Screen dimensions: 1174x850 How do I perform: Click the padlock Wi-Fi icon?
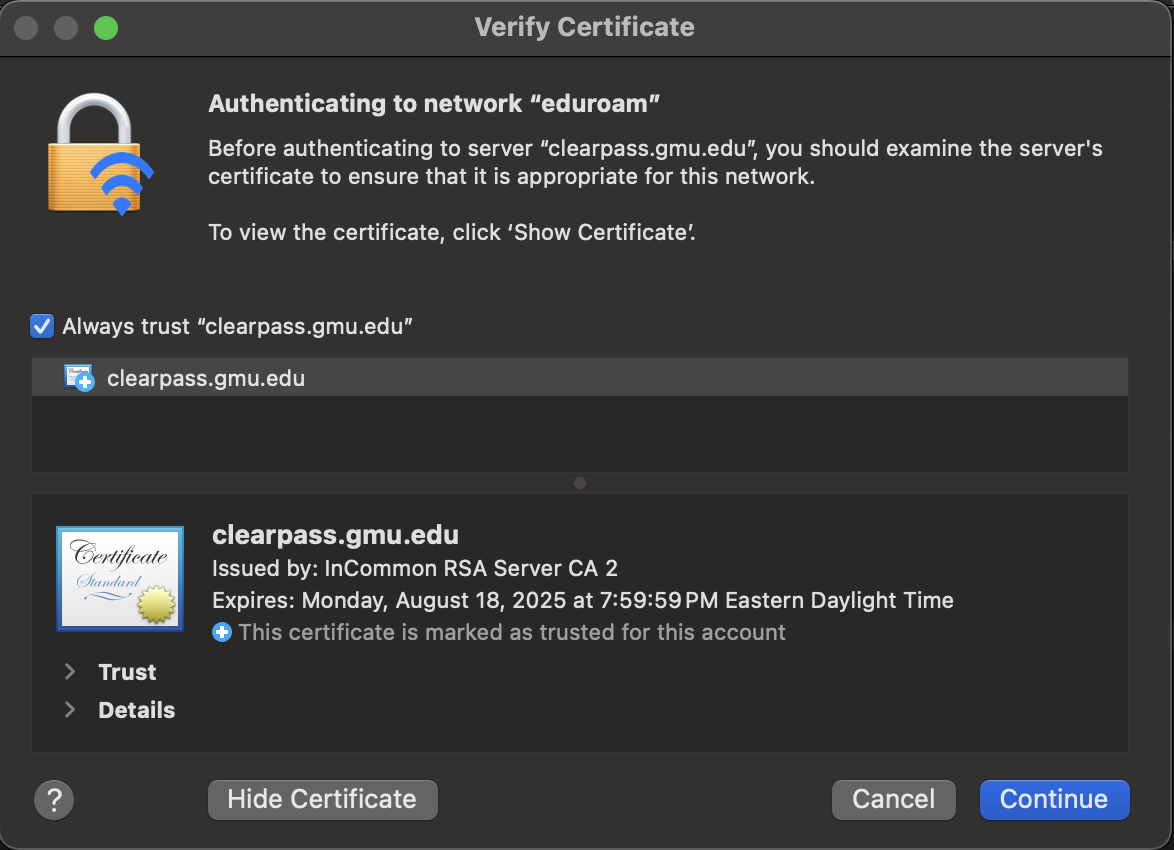pos(99,153)
